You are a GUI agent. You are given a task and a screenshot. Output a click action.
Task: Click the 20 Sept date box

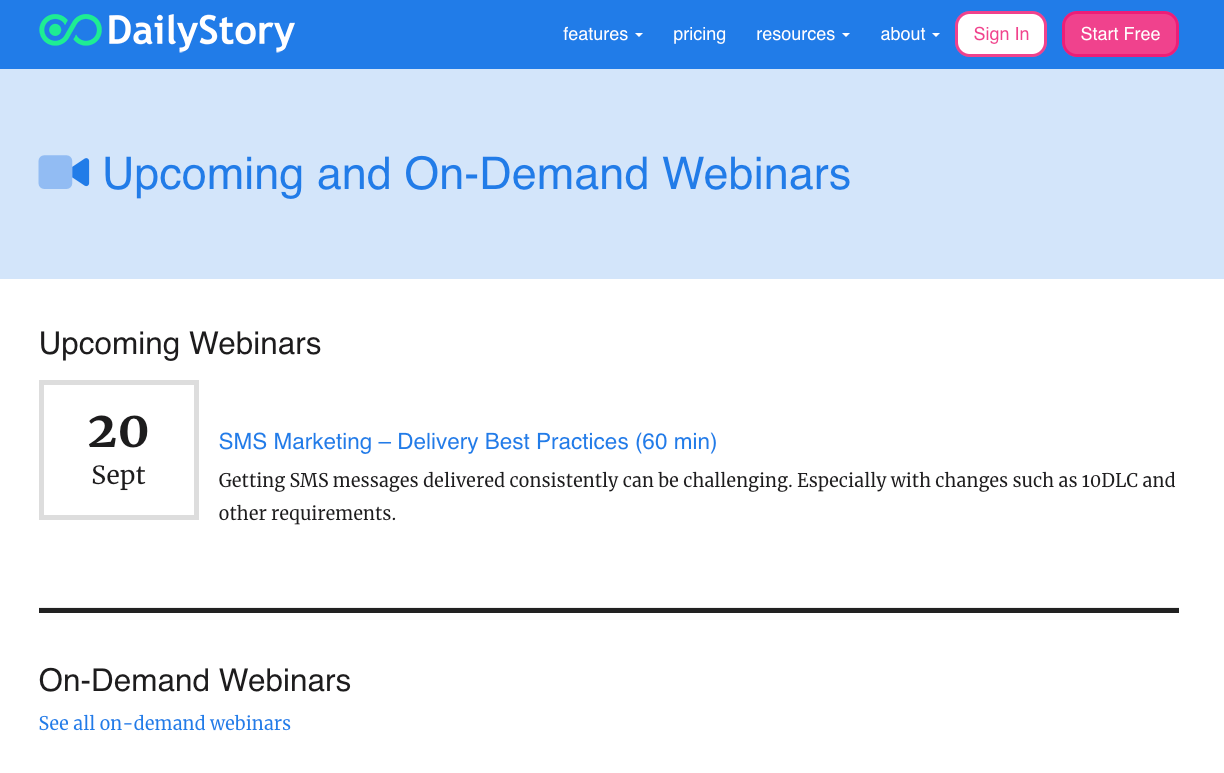pyautogui.click(x=119, y=450)
